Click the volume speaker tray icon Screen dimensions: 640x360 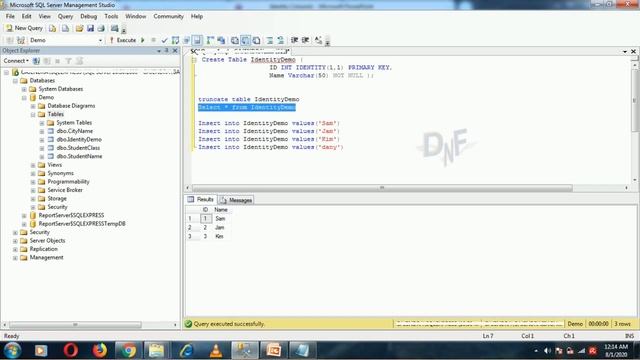coord(547,351)
